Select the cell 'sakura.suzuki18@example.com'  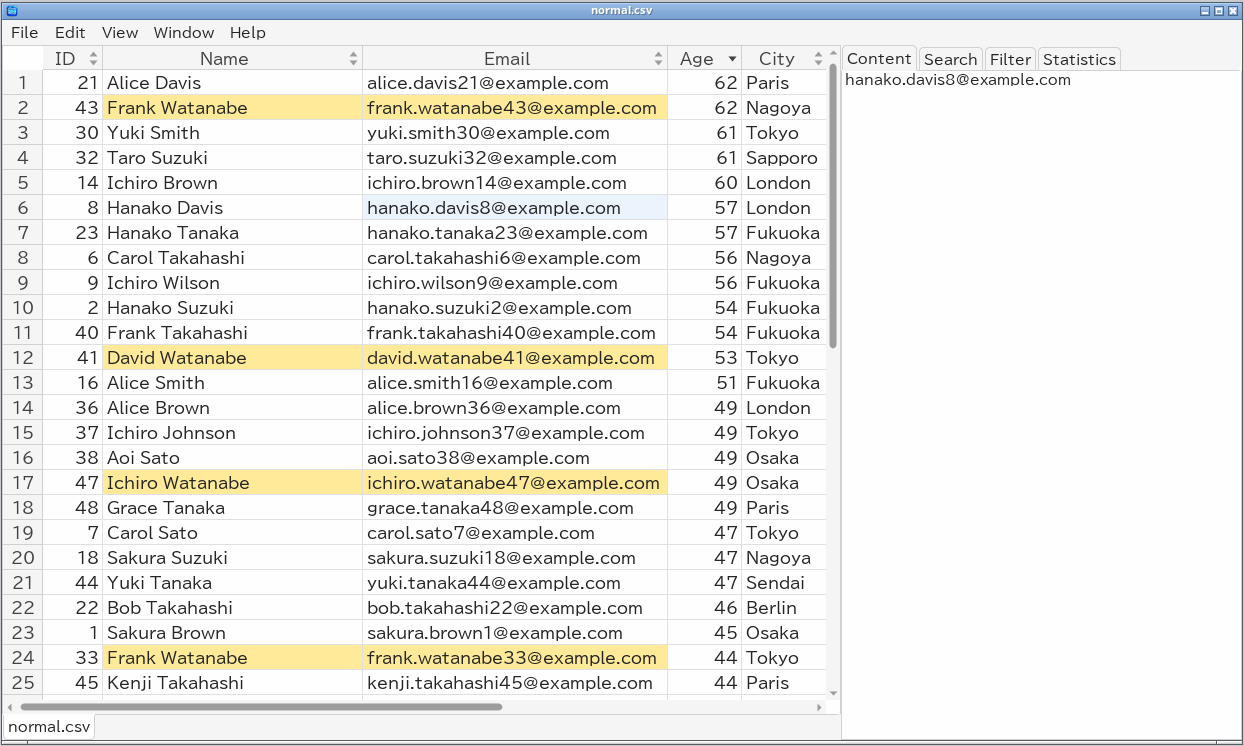click(x=515, y=558)
